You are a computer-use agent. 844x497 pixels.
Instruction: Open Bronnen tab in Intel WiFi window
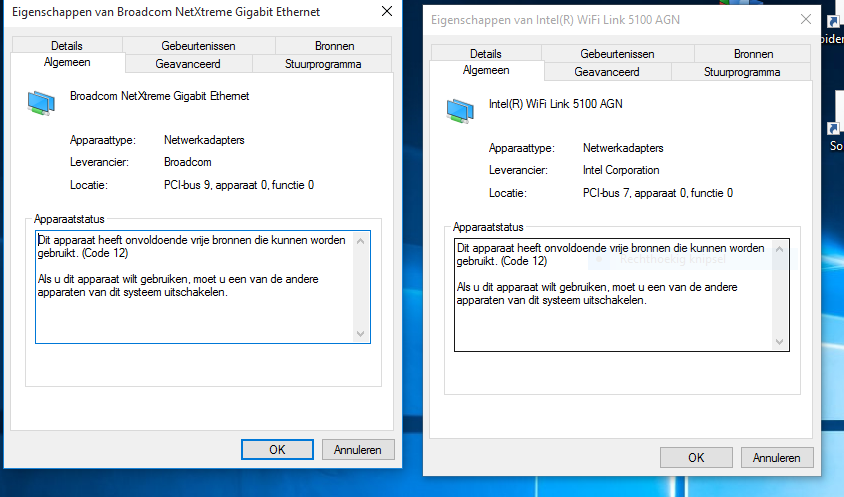[754, 54]
